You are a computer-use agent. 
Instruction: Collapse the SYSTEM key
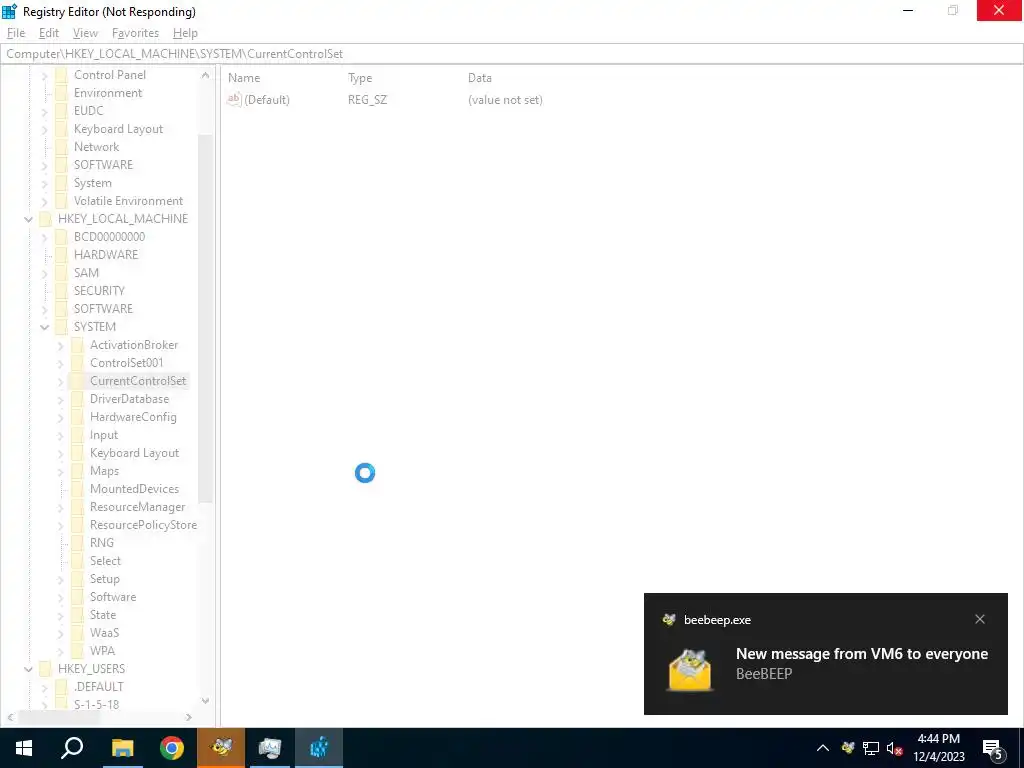pyautogui.click(x=44, y=327)
